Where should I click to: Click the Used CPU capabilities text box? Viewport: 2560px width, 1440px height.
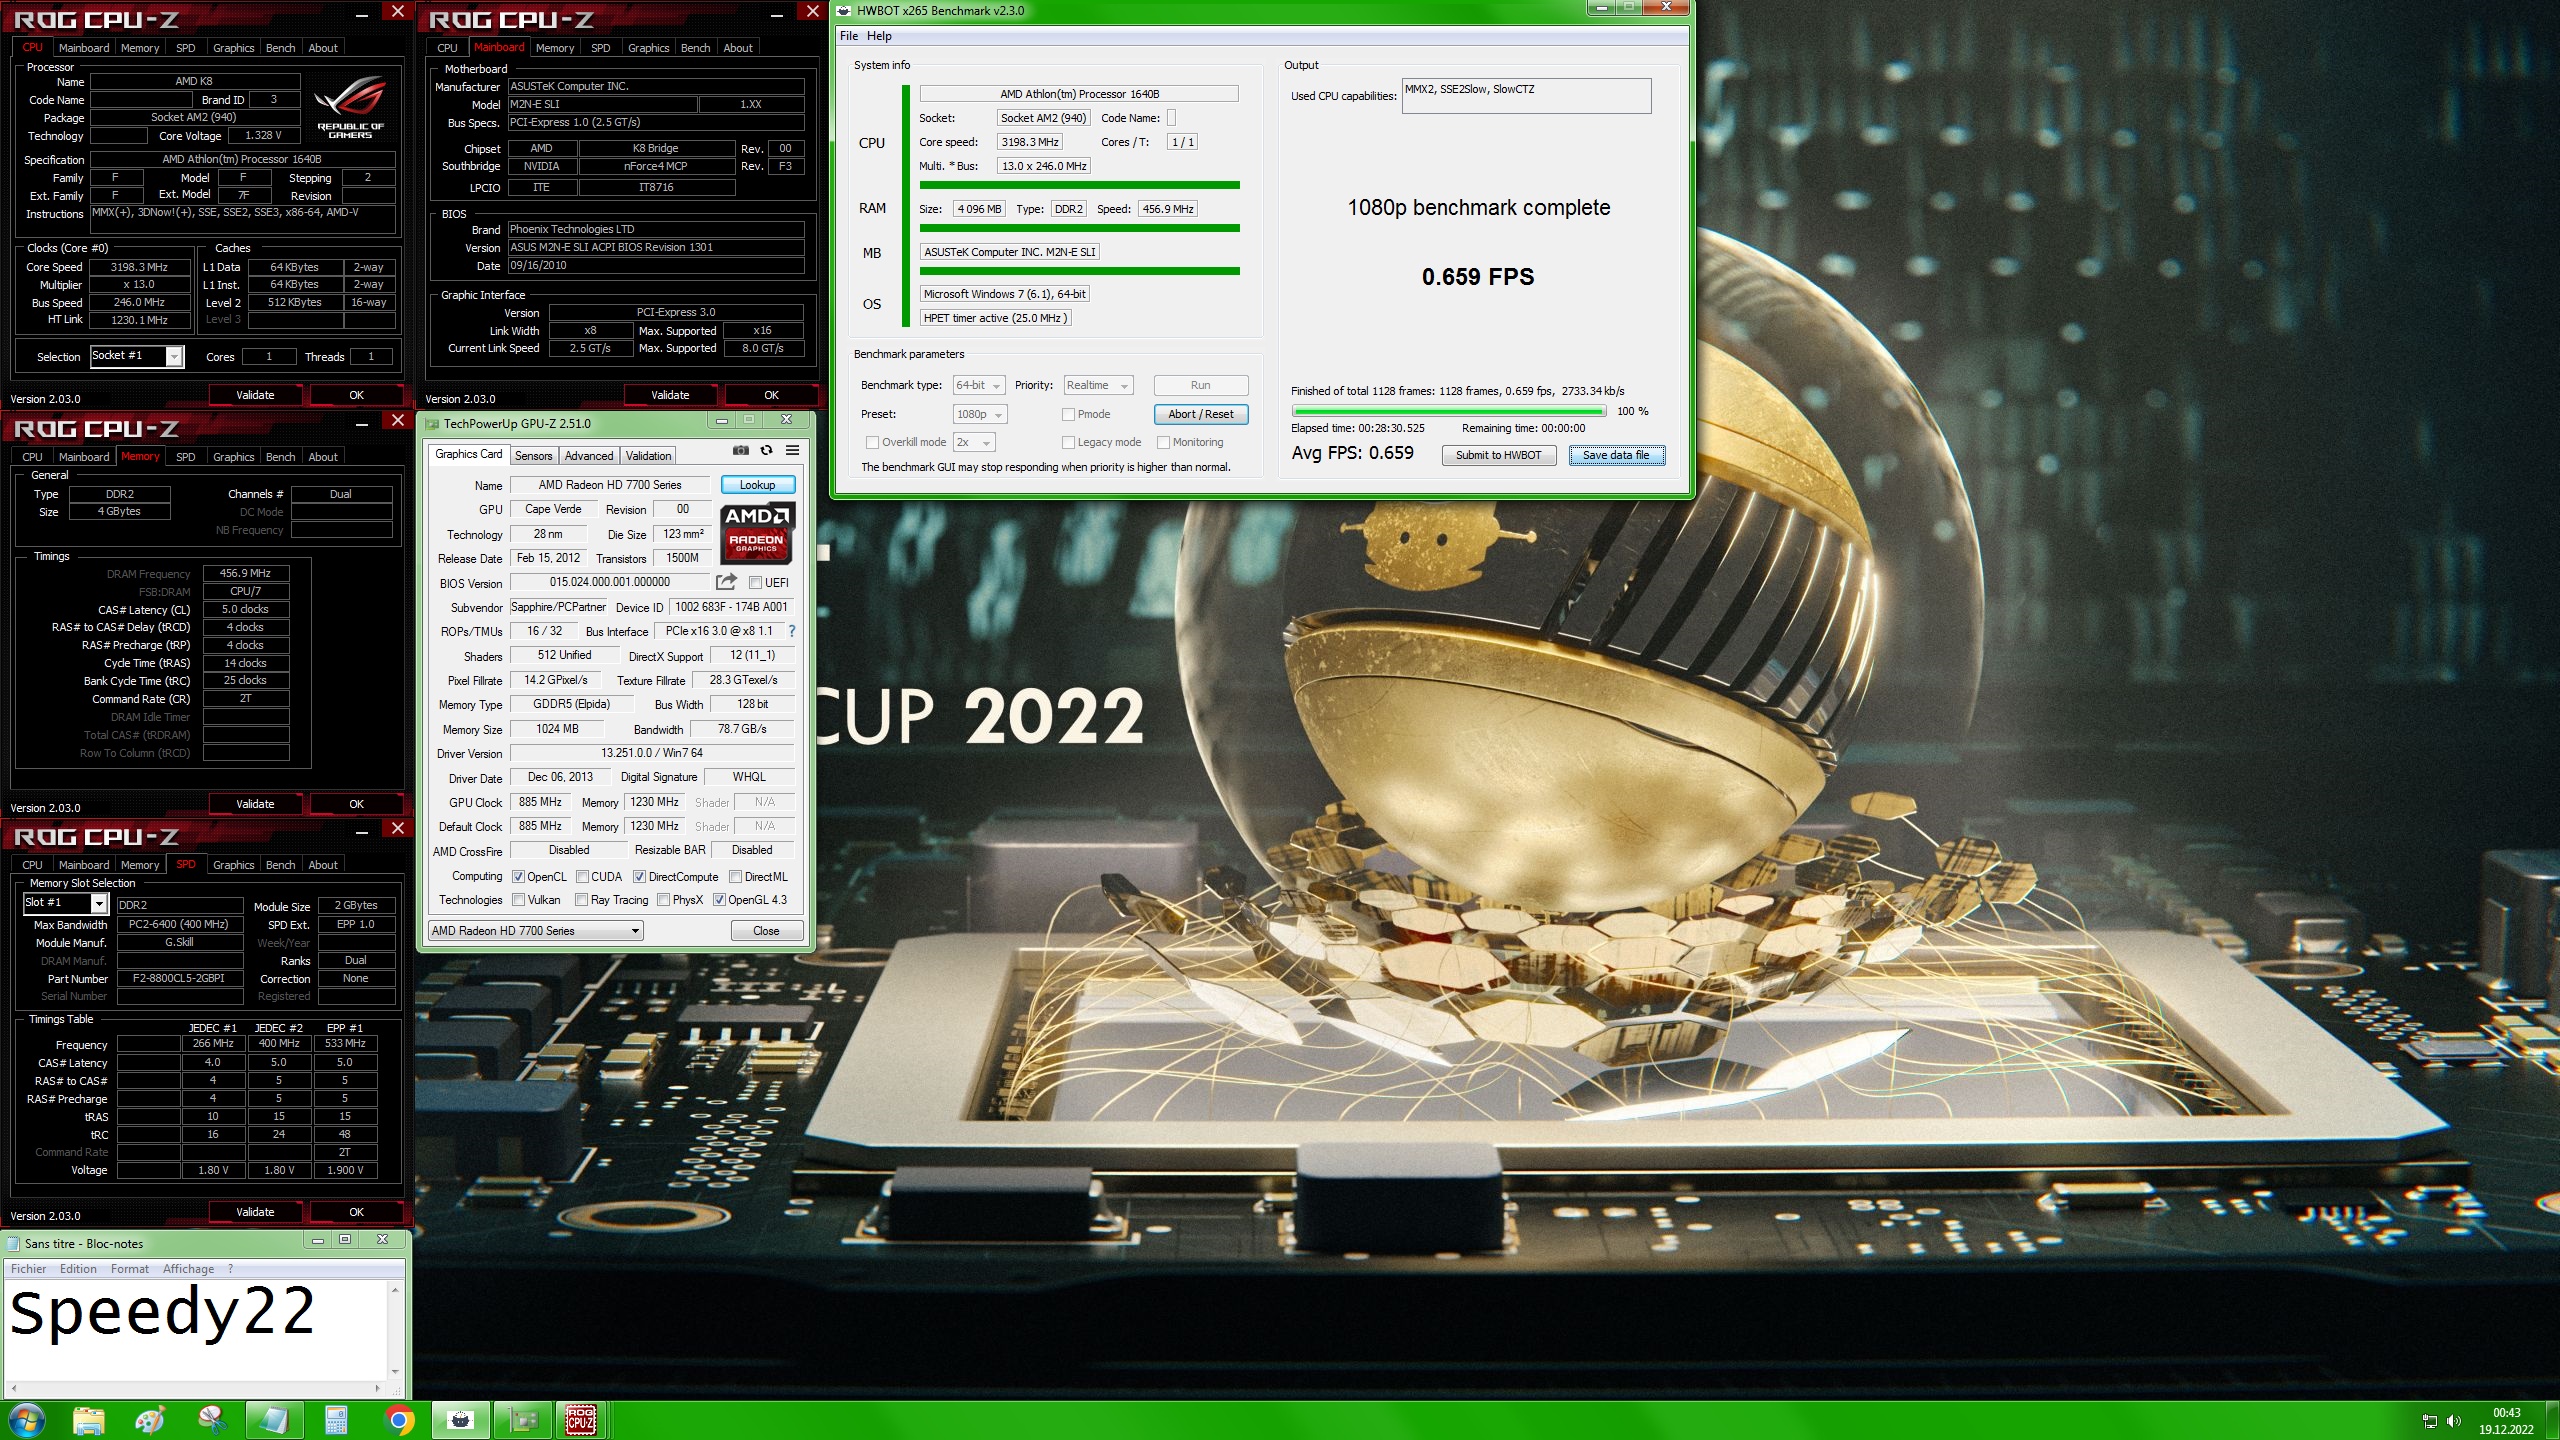(x=1526, y=96)
